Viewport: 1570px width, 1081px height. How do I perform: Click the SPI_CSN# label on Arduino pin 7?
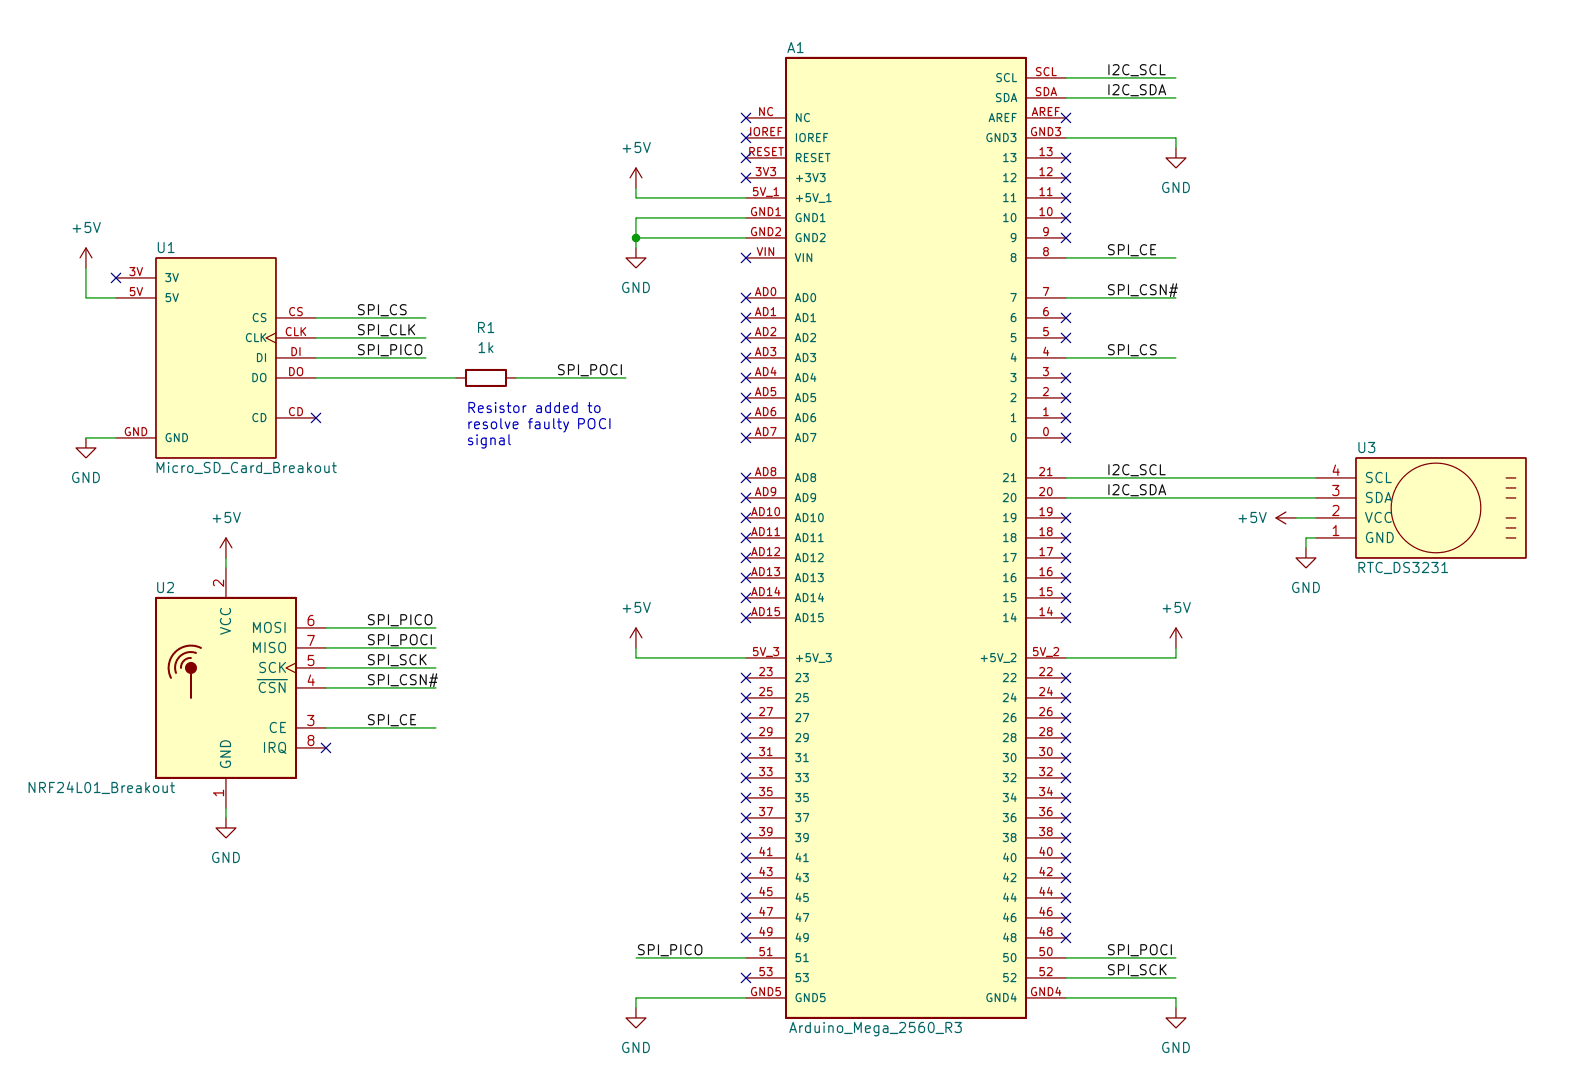(x=1142, y=290)
